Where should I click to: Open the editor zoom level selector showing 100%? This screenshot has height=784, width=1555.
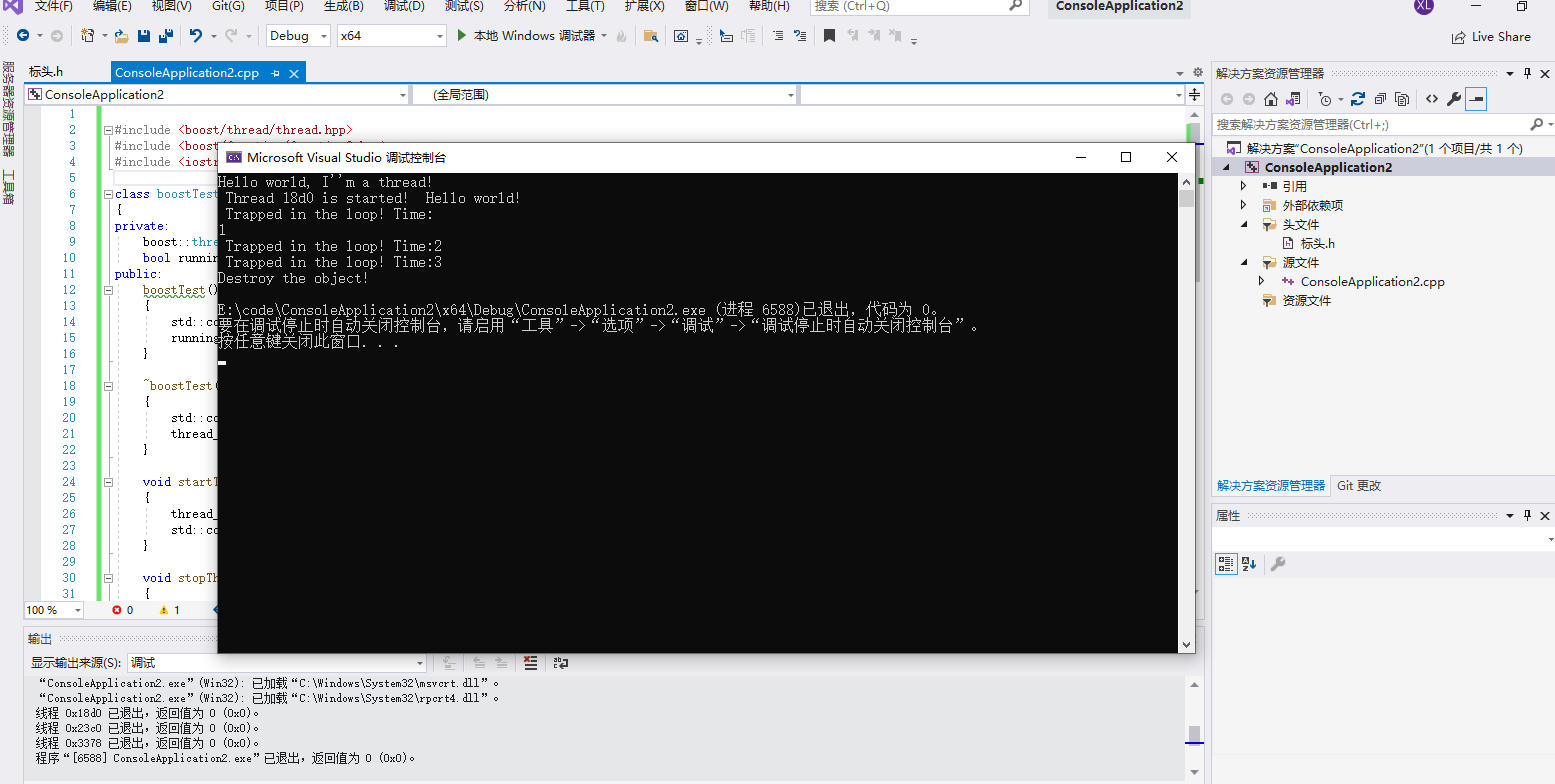52,609
